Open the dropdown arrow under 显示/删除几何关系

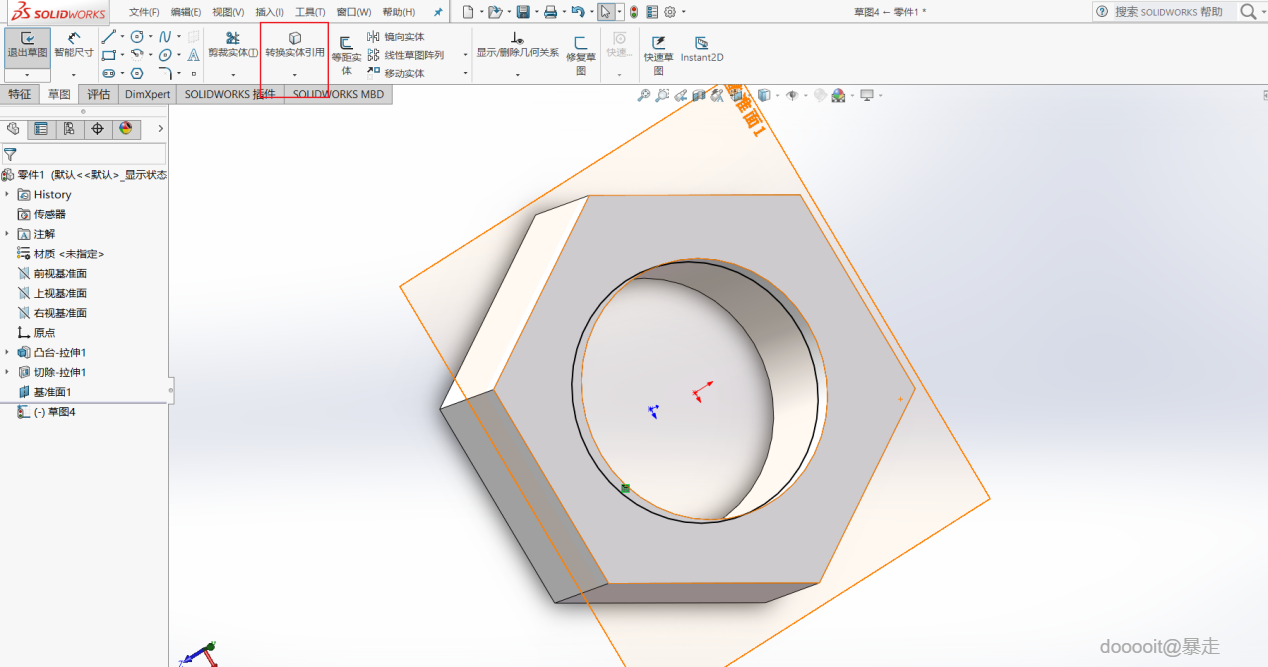point(517,74)
